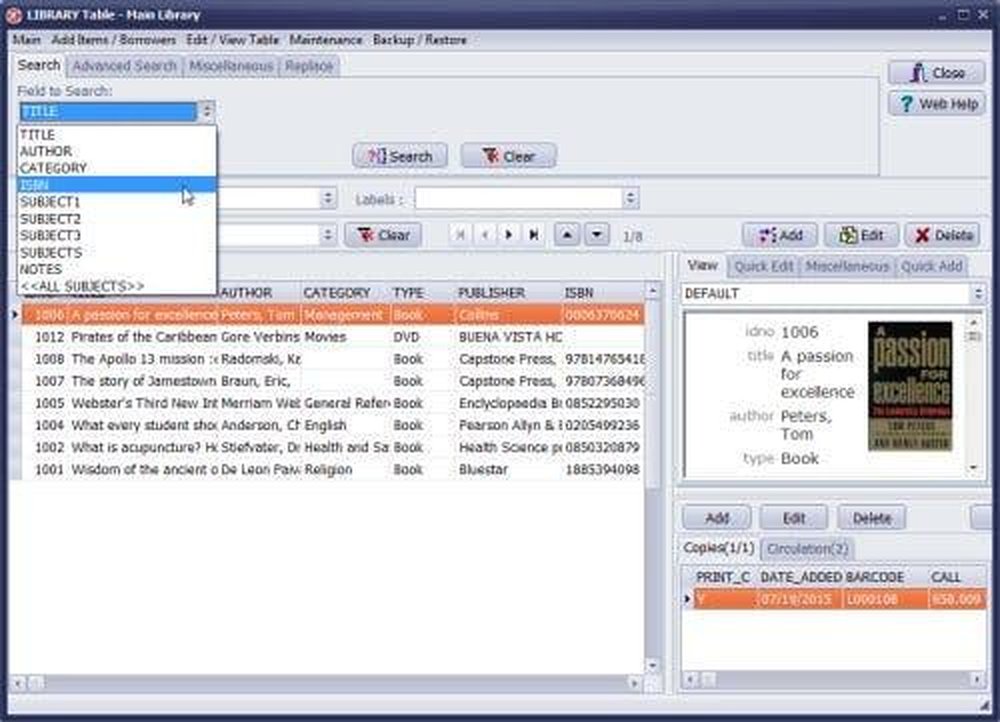Screen dimensions: 1000x722
Task: Click the move up triangle button
Action: (567, 235)
